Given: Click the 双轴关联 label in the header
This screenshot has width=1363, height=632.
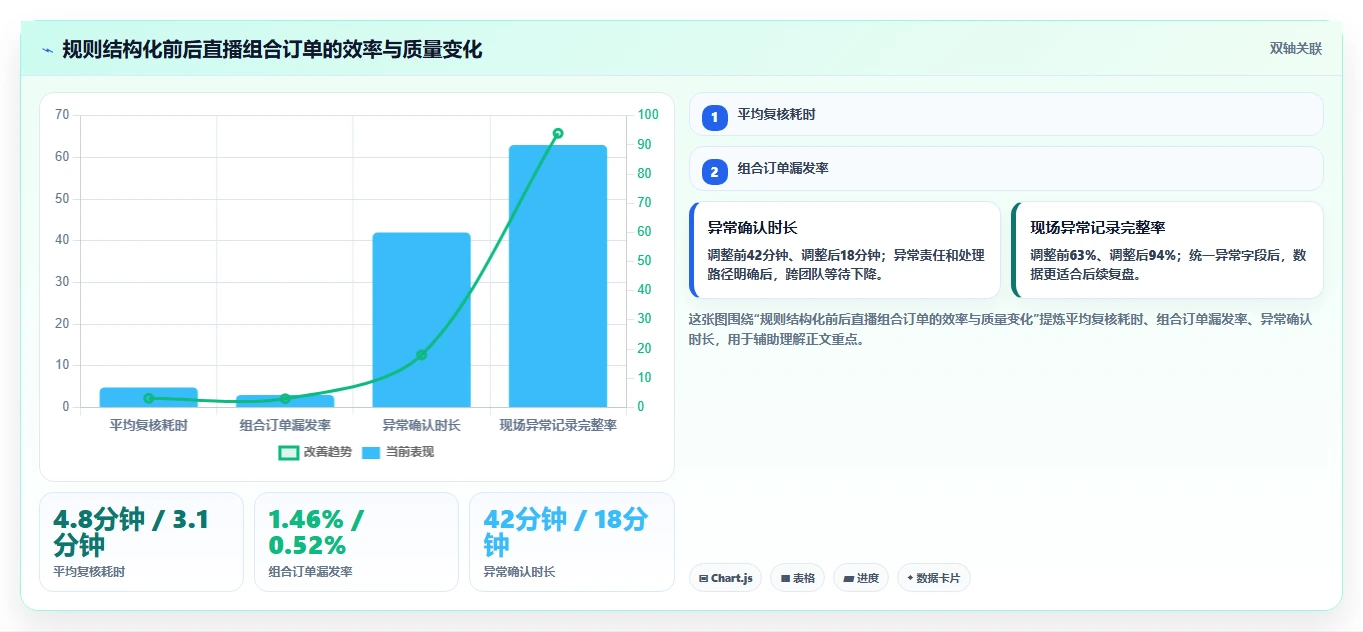Looking at the screenshot, I should 1296,49.
